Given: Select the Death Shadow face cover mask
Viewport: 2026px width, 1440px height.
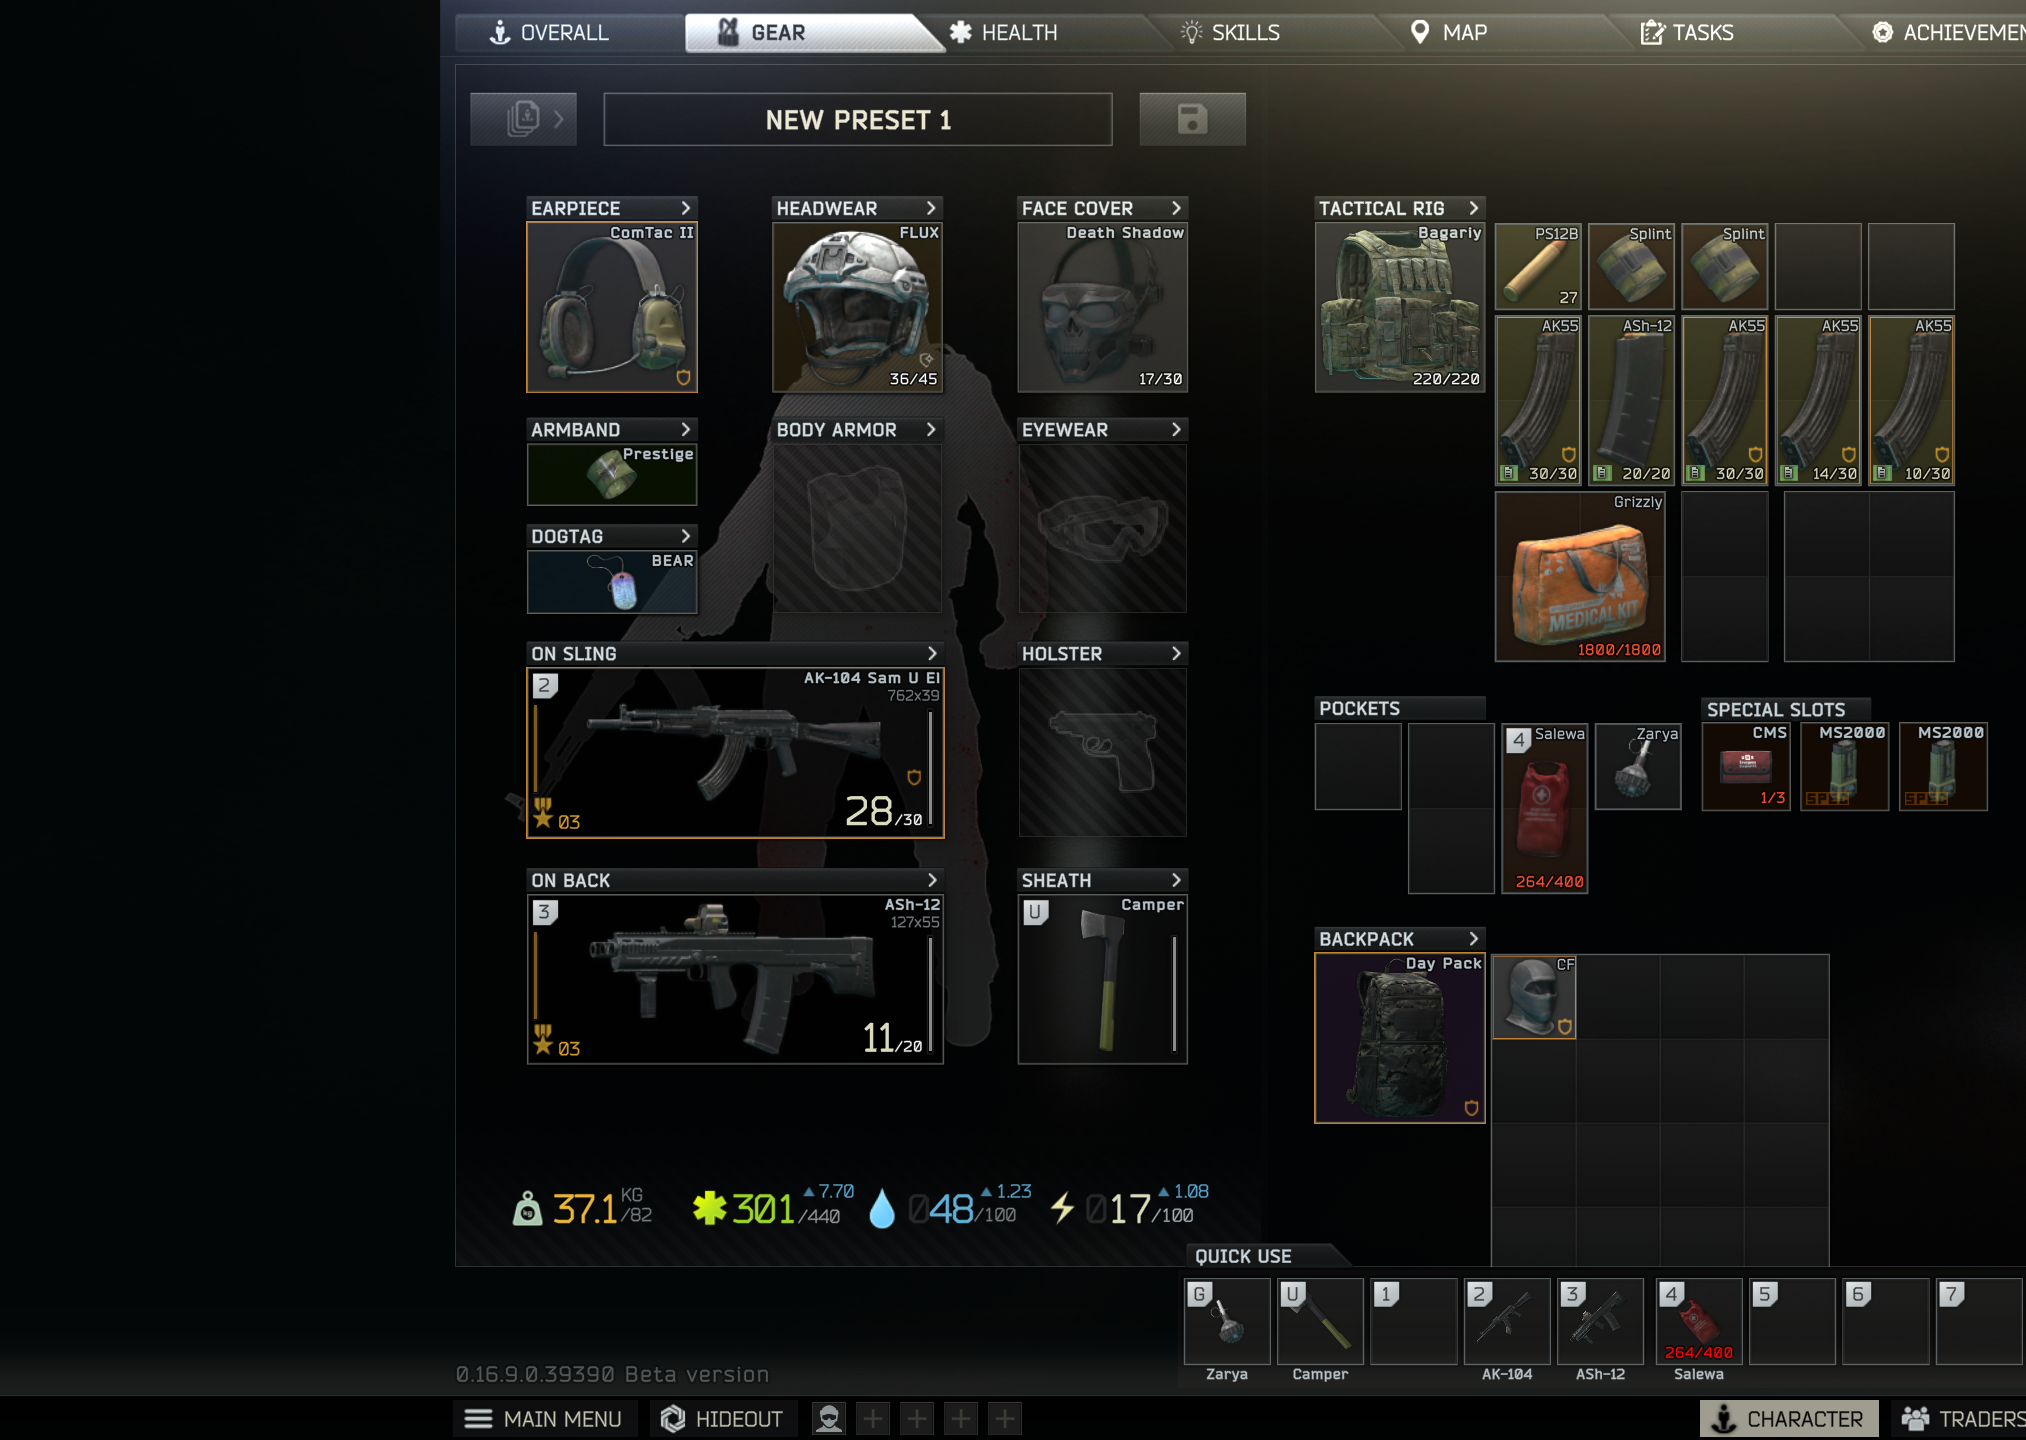Looking at the screenshot, I should (x=1102, y=307).
